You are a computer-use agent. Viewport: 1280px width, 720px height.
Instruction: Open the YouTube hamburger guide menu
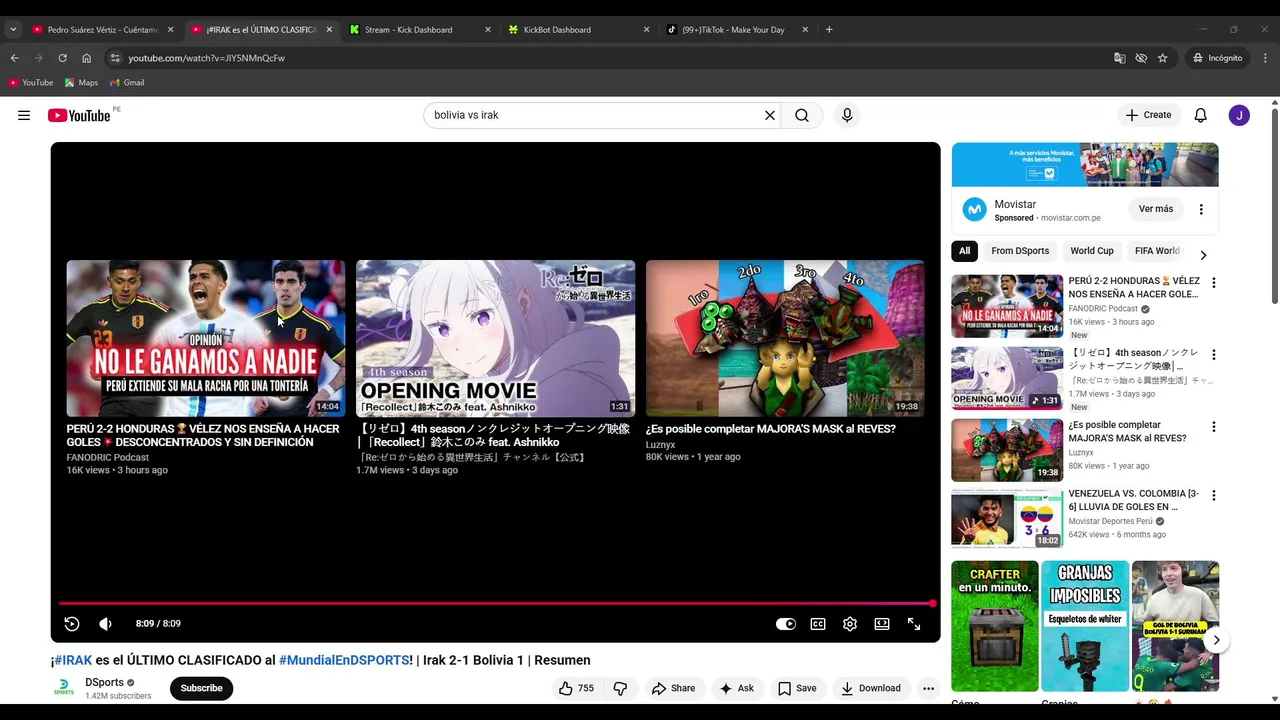coord(24,115)
